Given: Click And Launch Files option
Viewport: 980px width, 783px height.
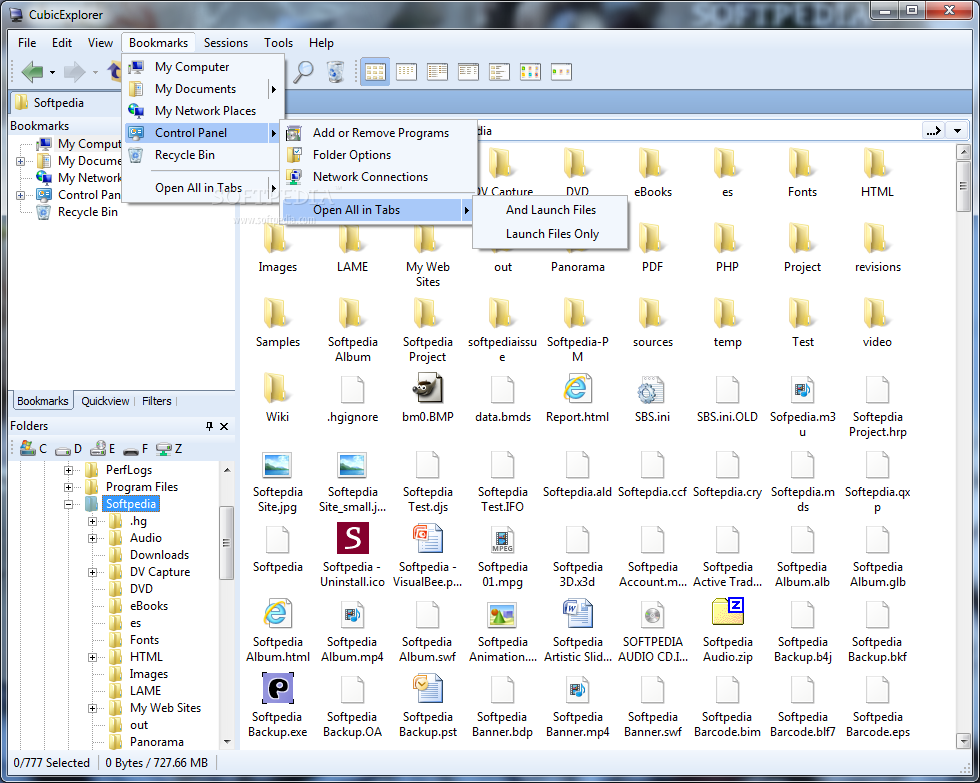Looking at the screenshot, I should [x=551, y=210].
